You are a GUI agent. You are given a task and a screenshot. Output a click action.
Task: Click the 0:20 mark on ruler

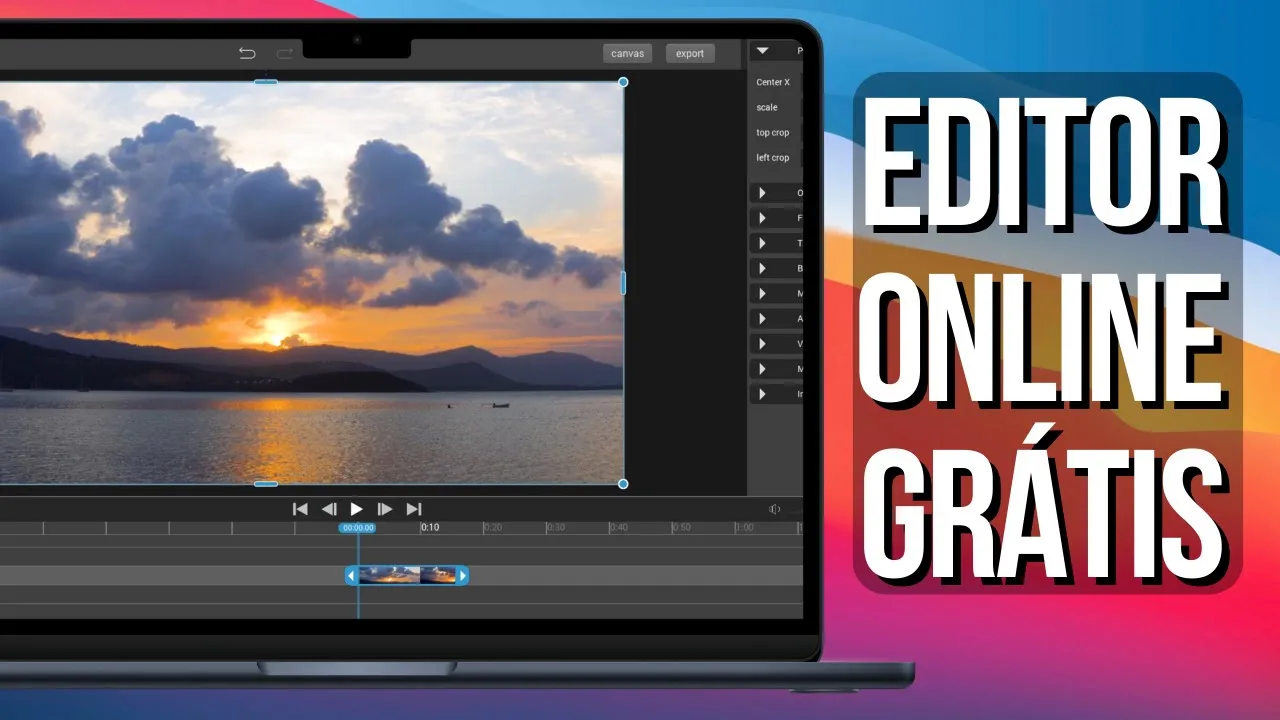(493, 527)
